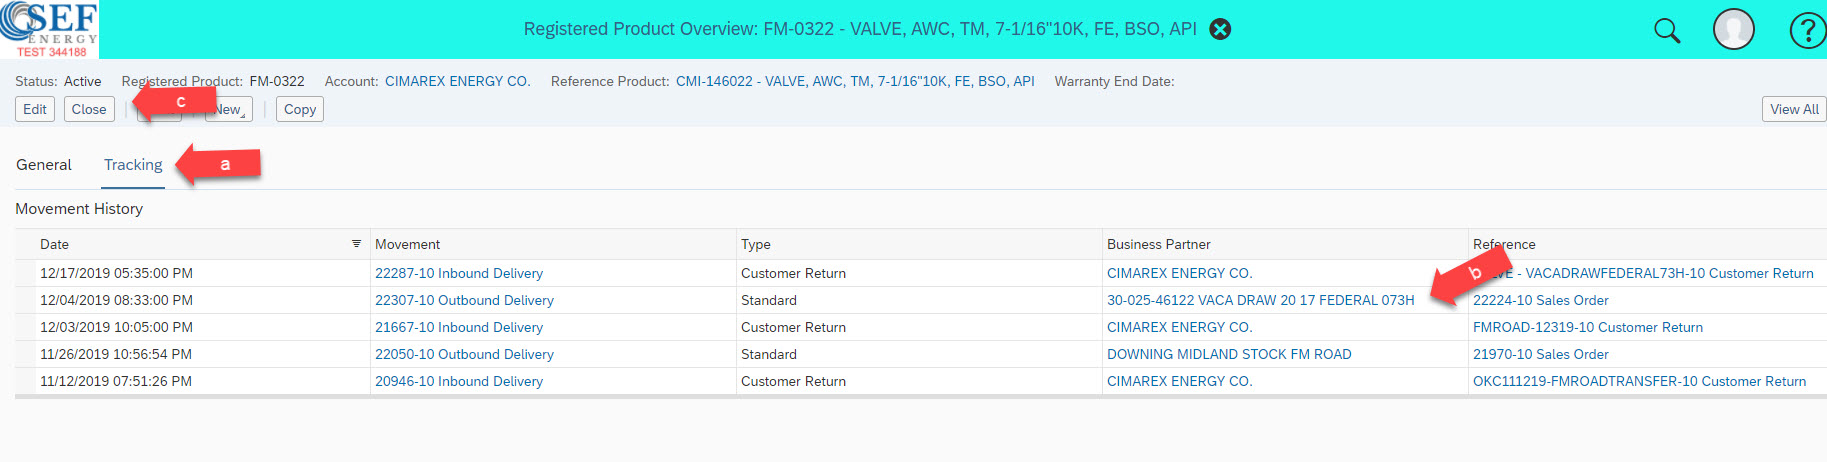1827x462 pixels.
Task: Open OKC111219-FMROADTRANSFER-10 Customer Return link
Action: (1639, 381)
